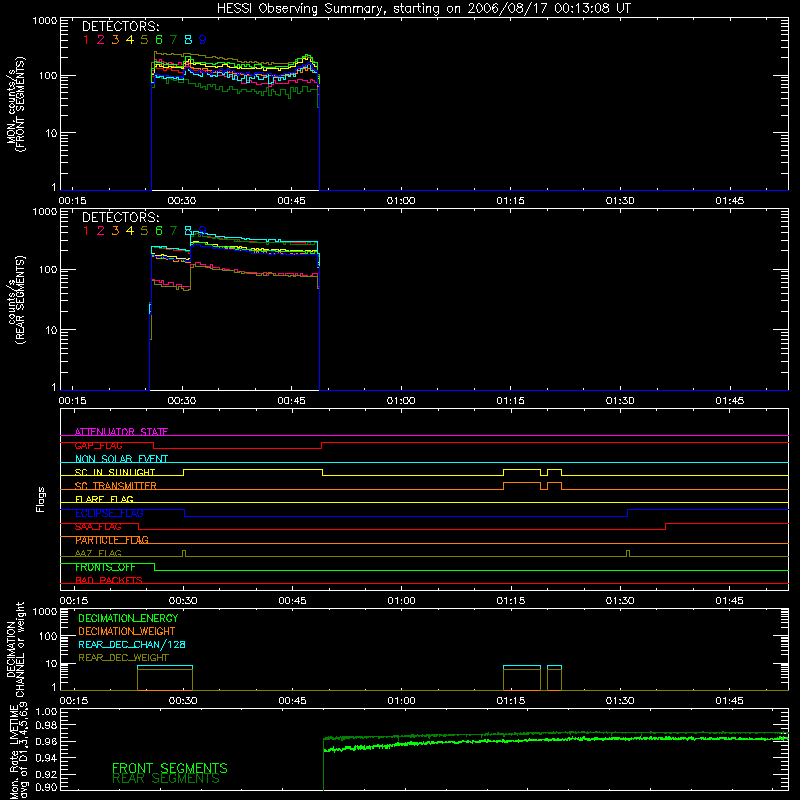Click the DECIMATION_WEIGHT legend entry
Screen dimensions: 800x800
[x=127, y=632]
